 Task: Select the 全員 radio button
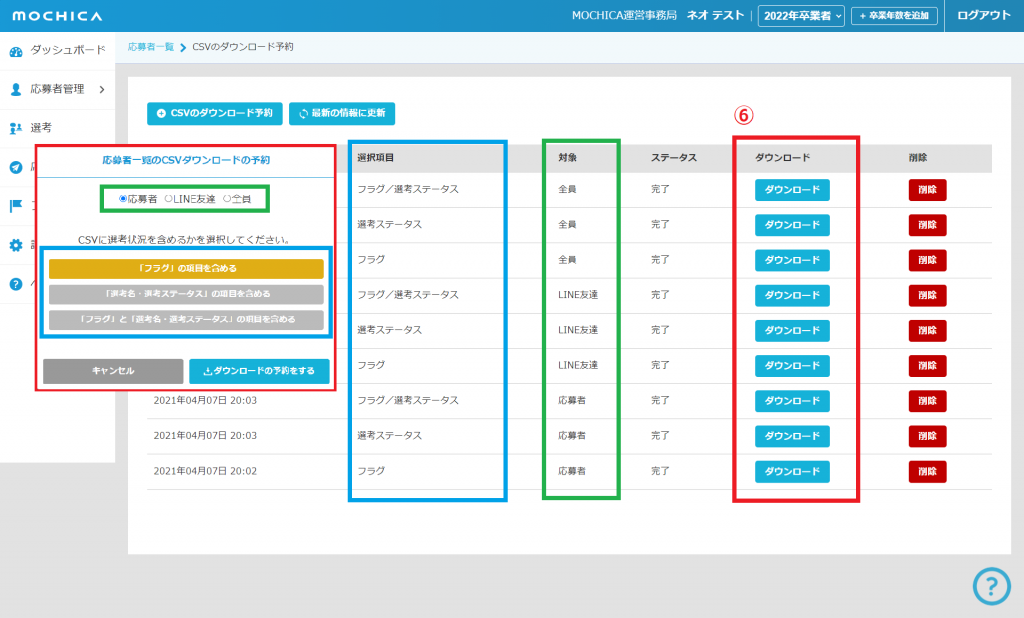point(226,199)
